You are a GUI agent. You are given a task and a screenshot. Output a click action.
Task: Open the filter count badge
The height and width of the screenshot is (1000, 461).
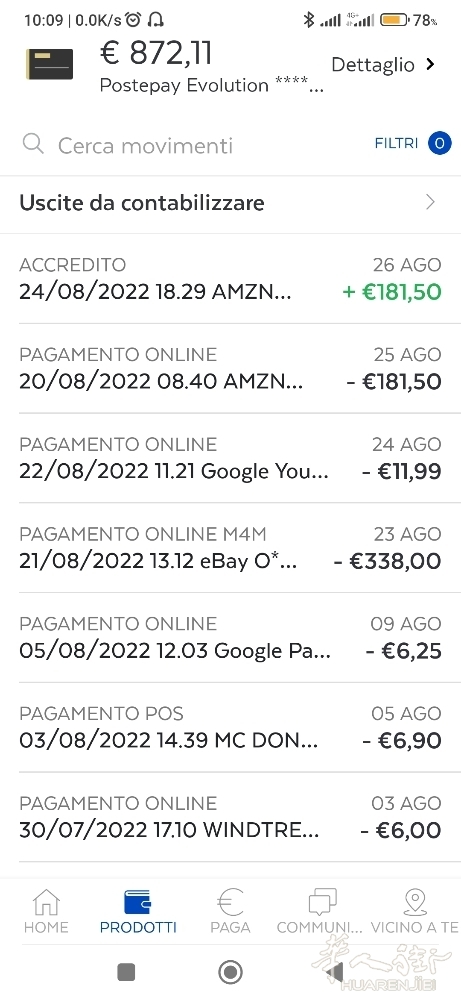(x=439, y=143)
